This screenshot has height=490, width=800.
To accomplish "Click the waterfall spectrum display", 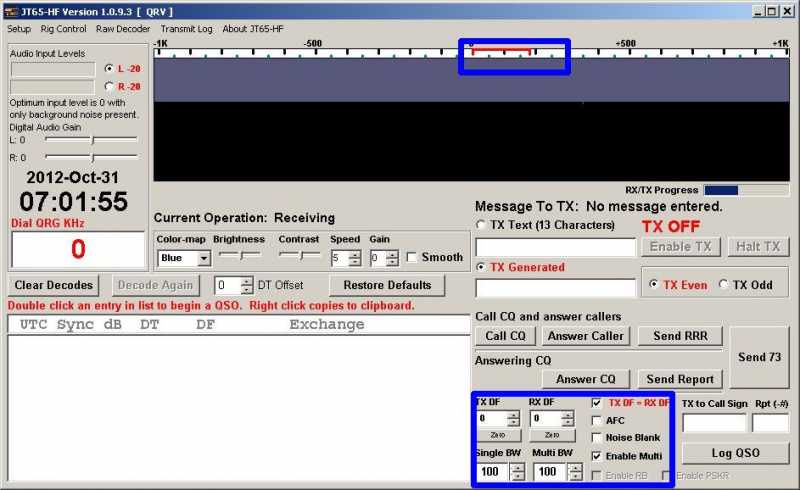I will [x=471, y=119].
